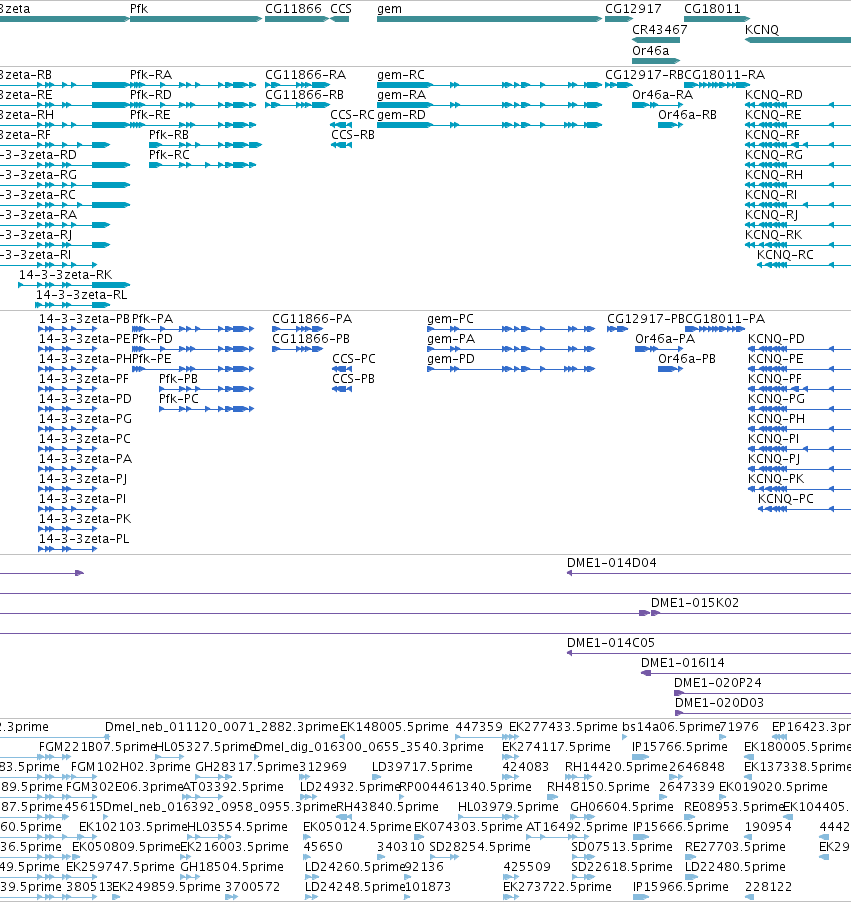
Task: Open cDNA RE27703.5prime
Action: [x=735, y=847]
